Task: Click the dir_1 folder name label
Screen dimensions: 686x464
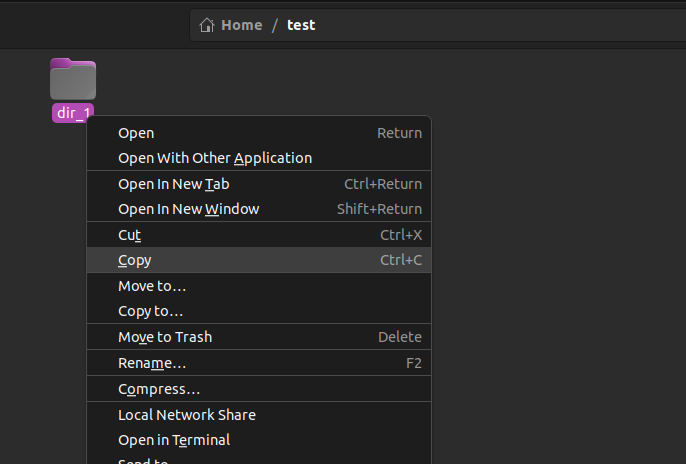Action: 73,113
